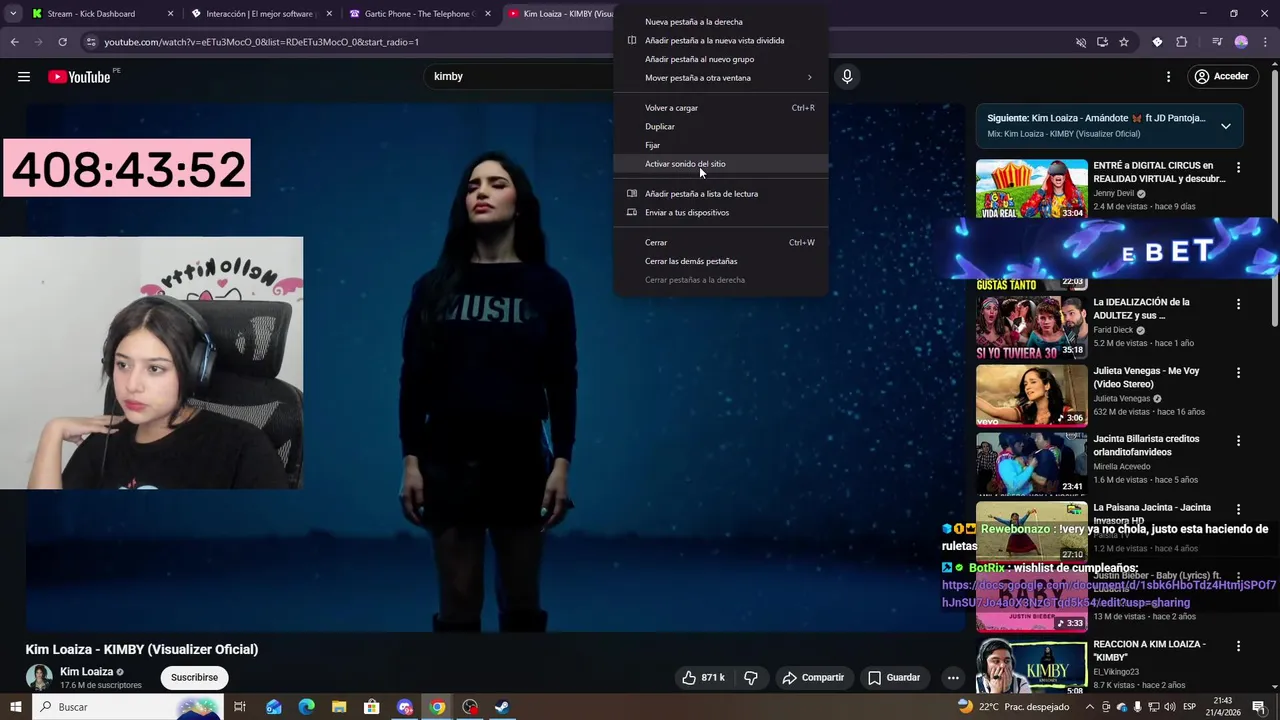Open YouTube settings three-dot menu beside Acceder
1280x720 pixels.
coord(1168,77)
